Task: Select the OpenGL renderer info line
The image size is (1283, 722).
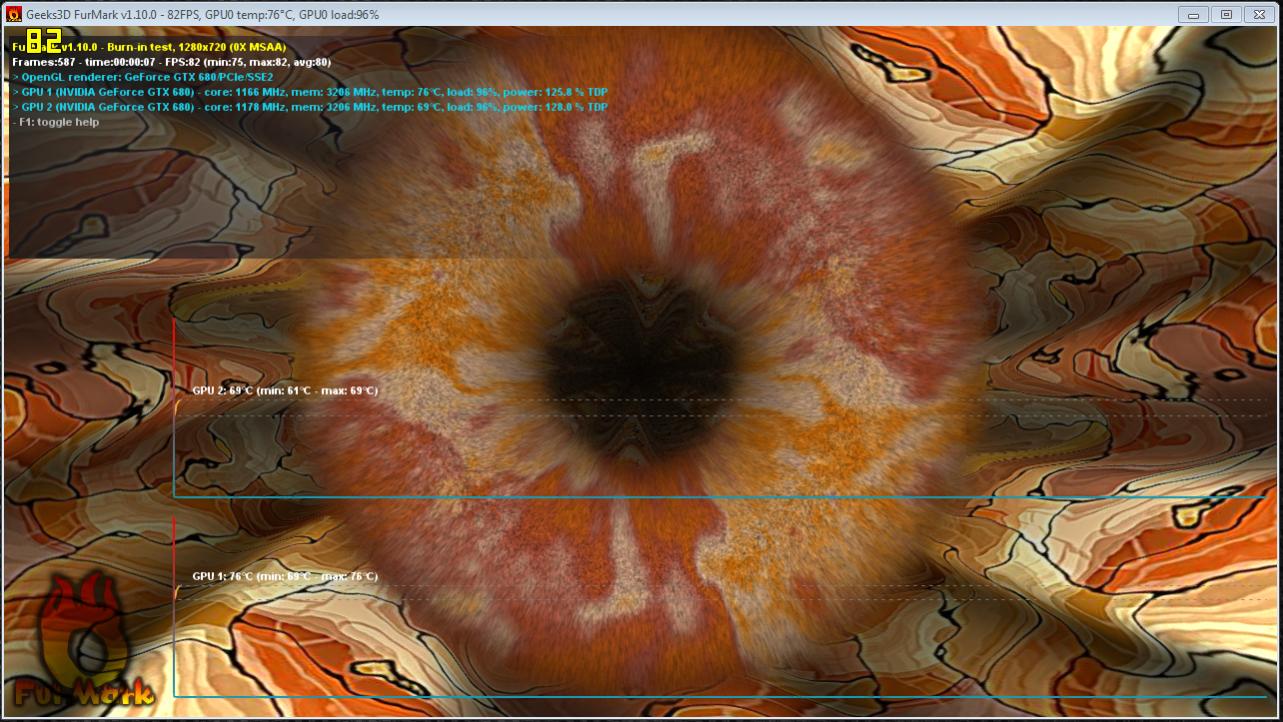Action: (x=142, y=77)
